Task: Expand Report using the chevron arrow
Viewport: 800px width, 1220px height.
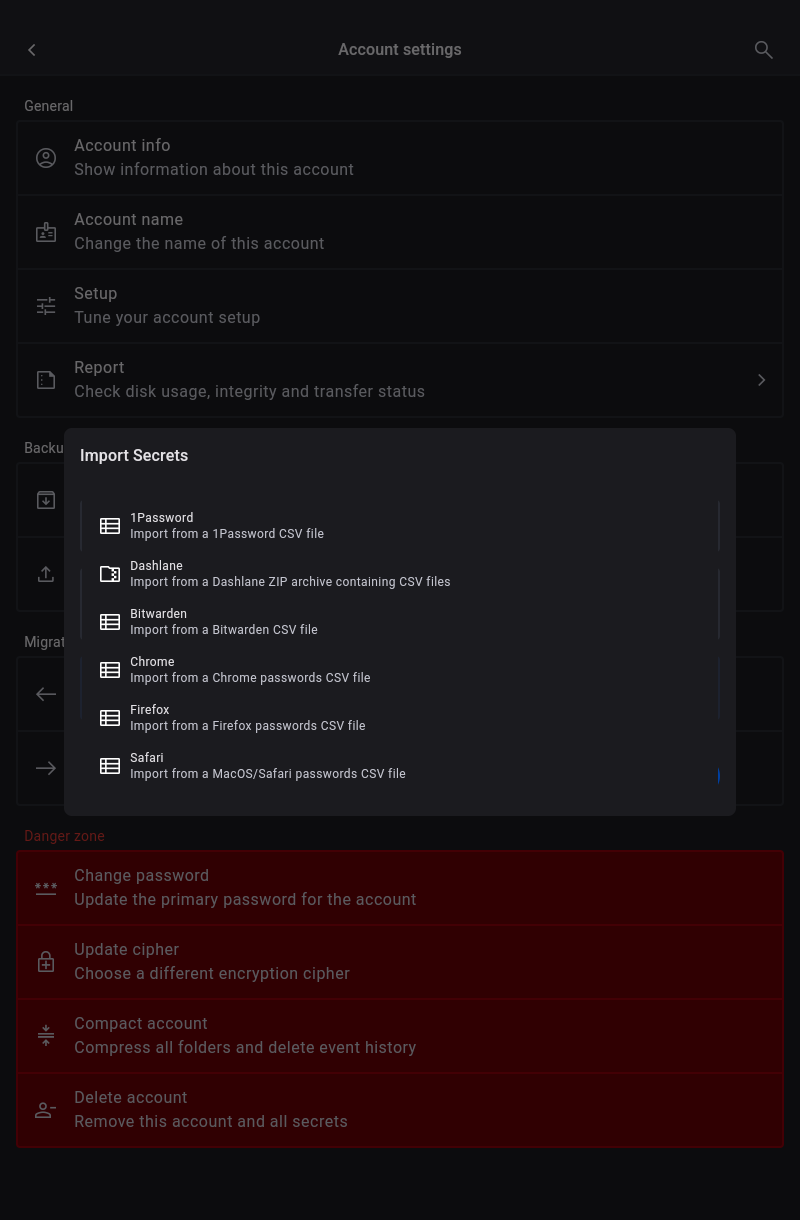Action: coord(761,380)
